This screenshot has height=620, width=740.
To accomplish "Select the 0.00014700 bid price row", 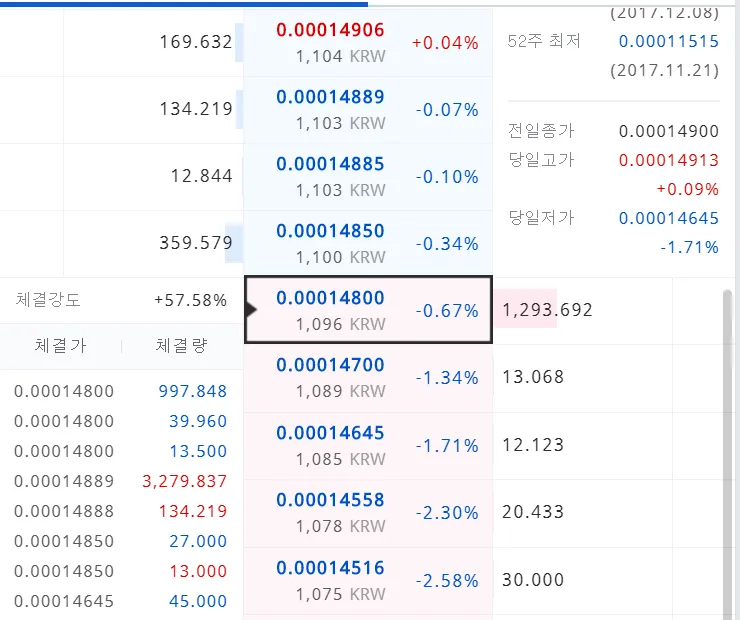I will (367, 378).
